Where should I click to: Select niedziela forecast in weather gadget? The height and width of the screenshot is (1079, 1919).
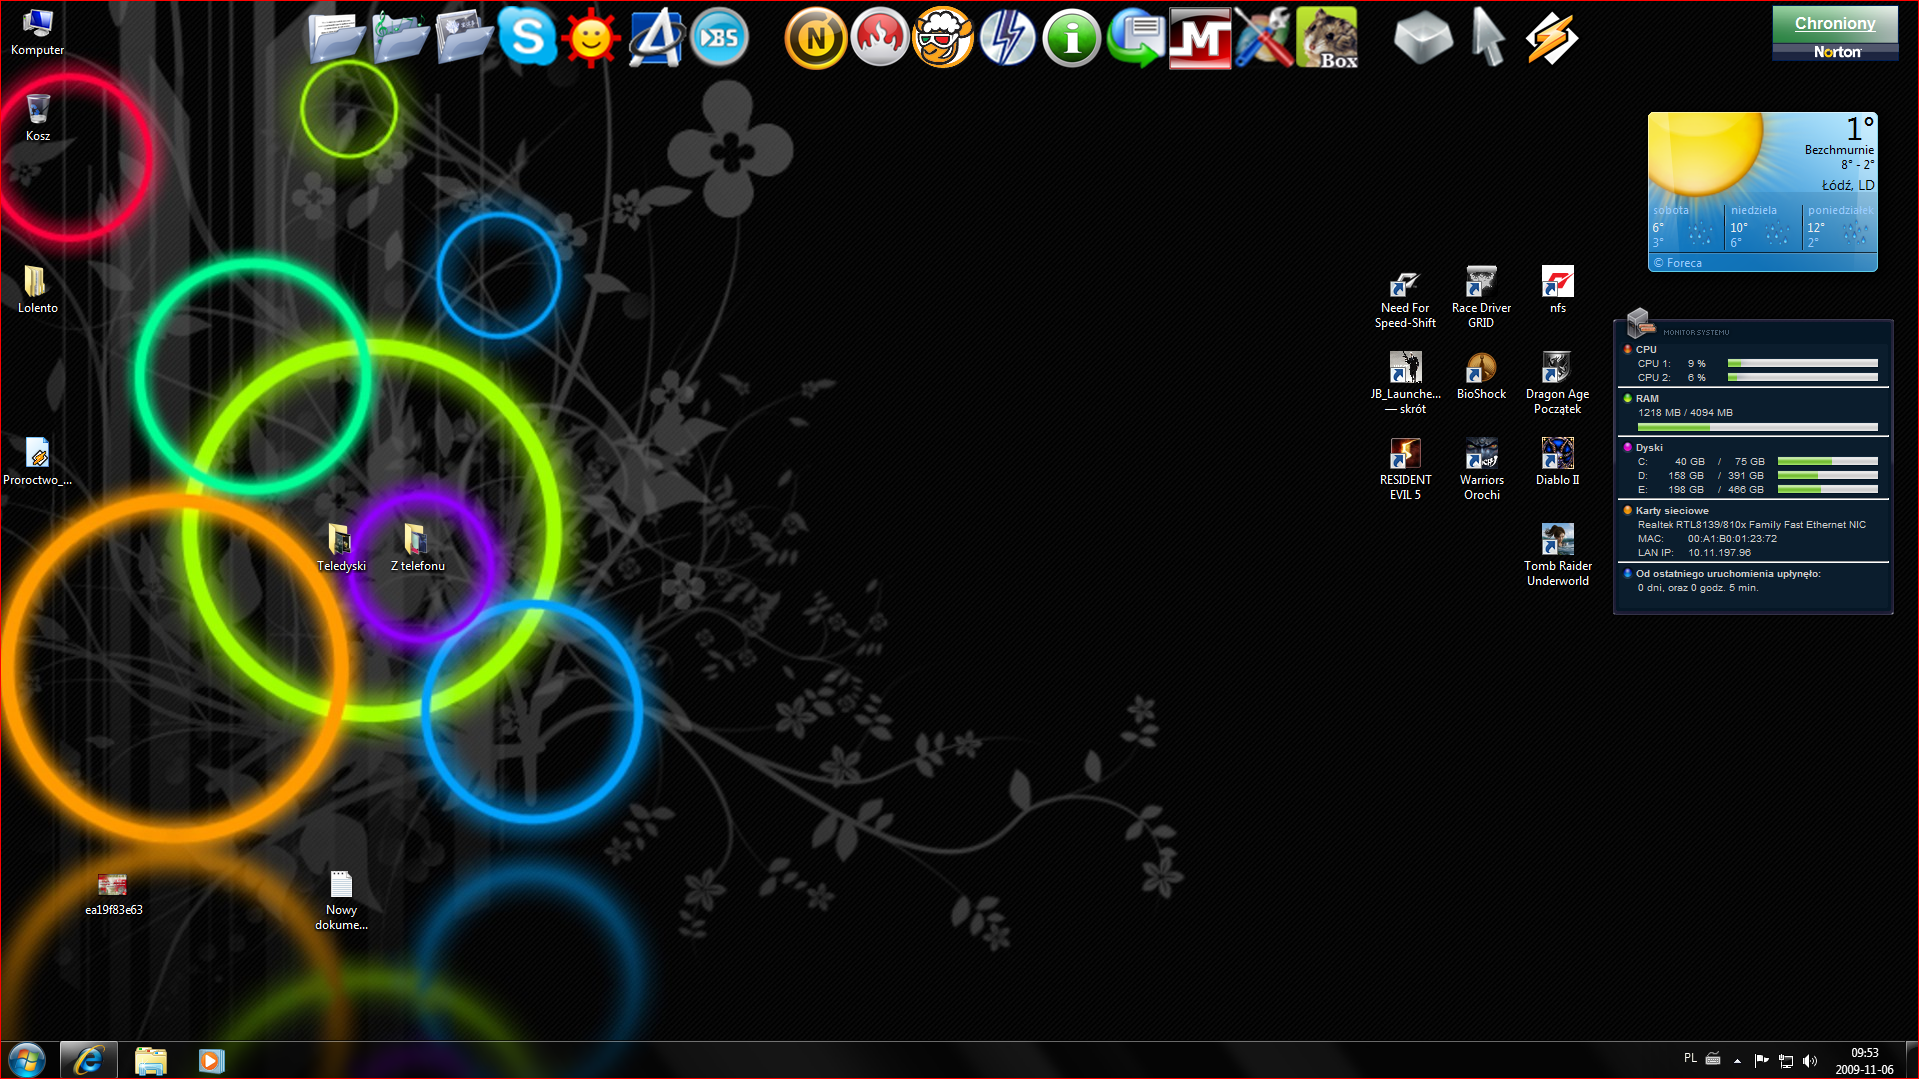(x=1762, y=226)
